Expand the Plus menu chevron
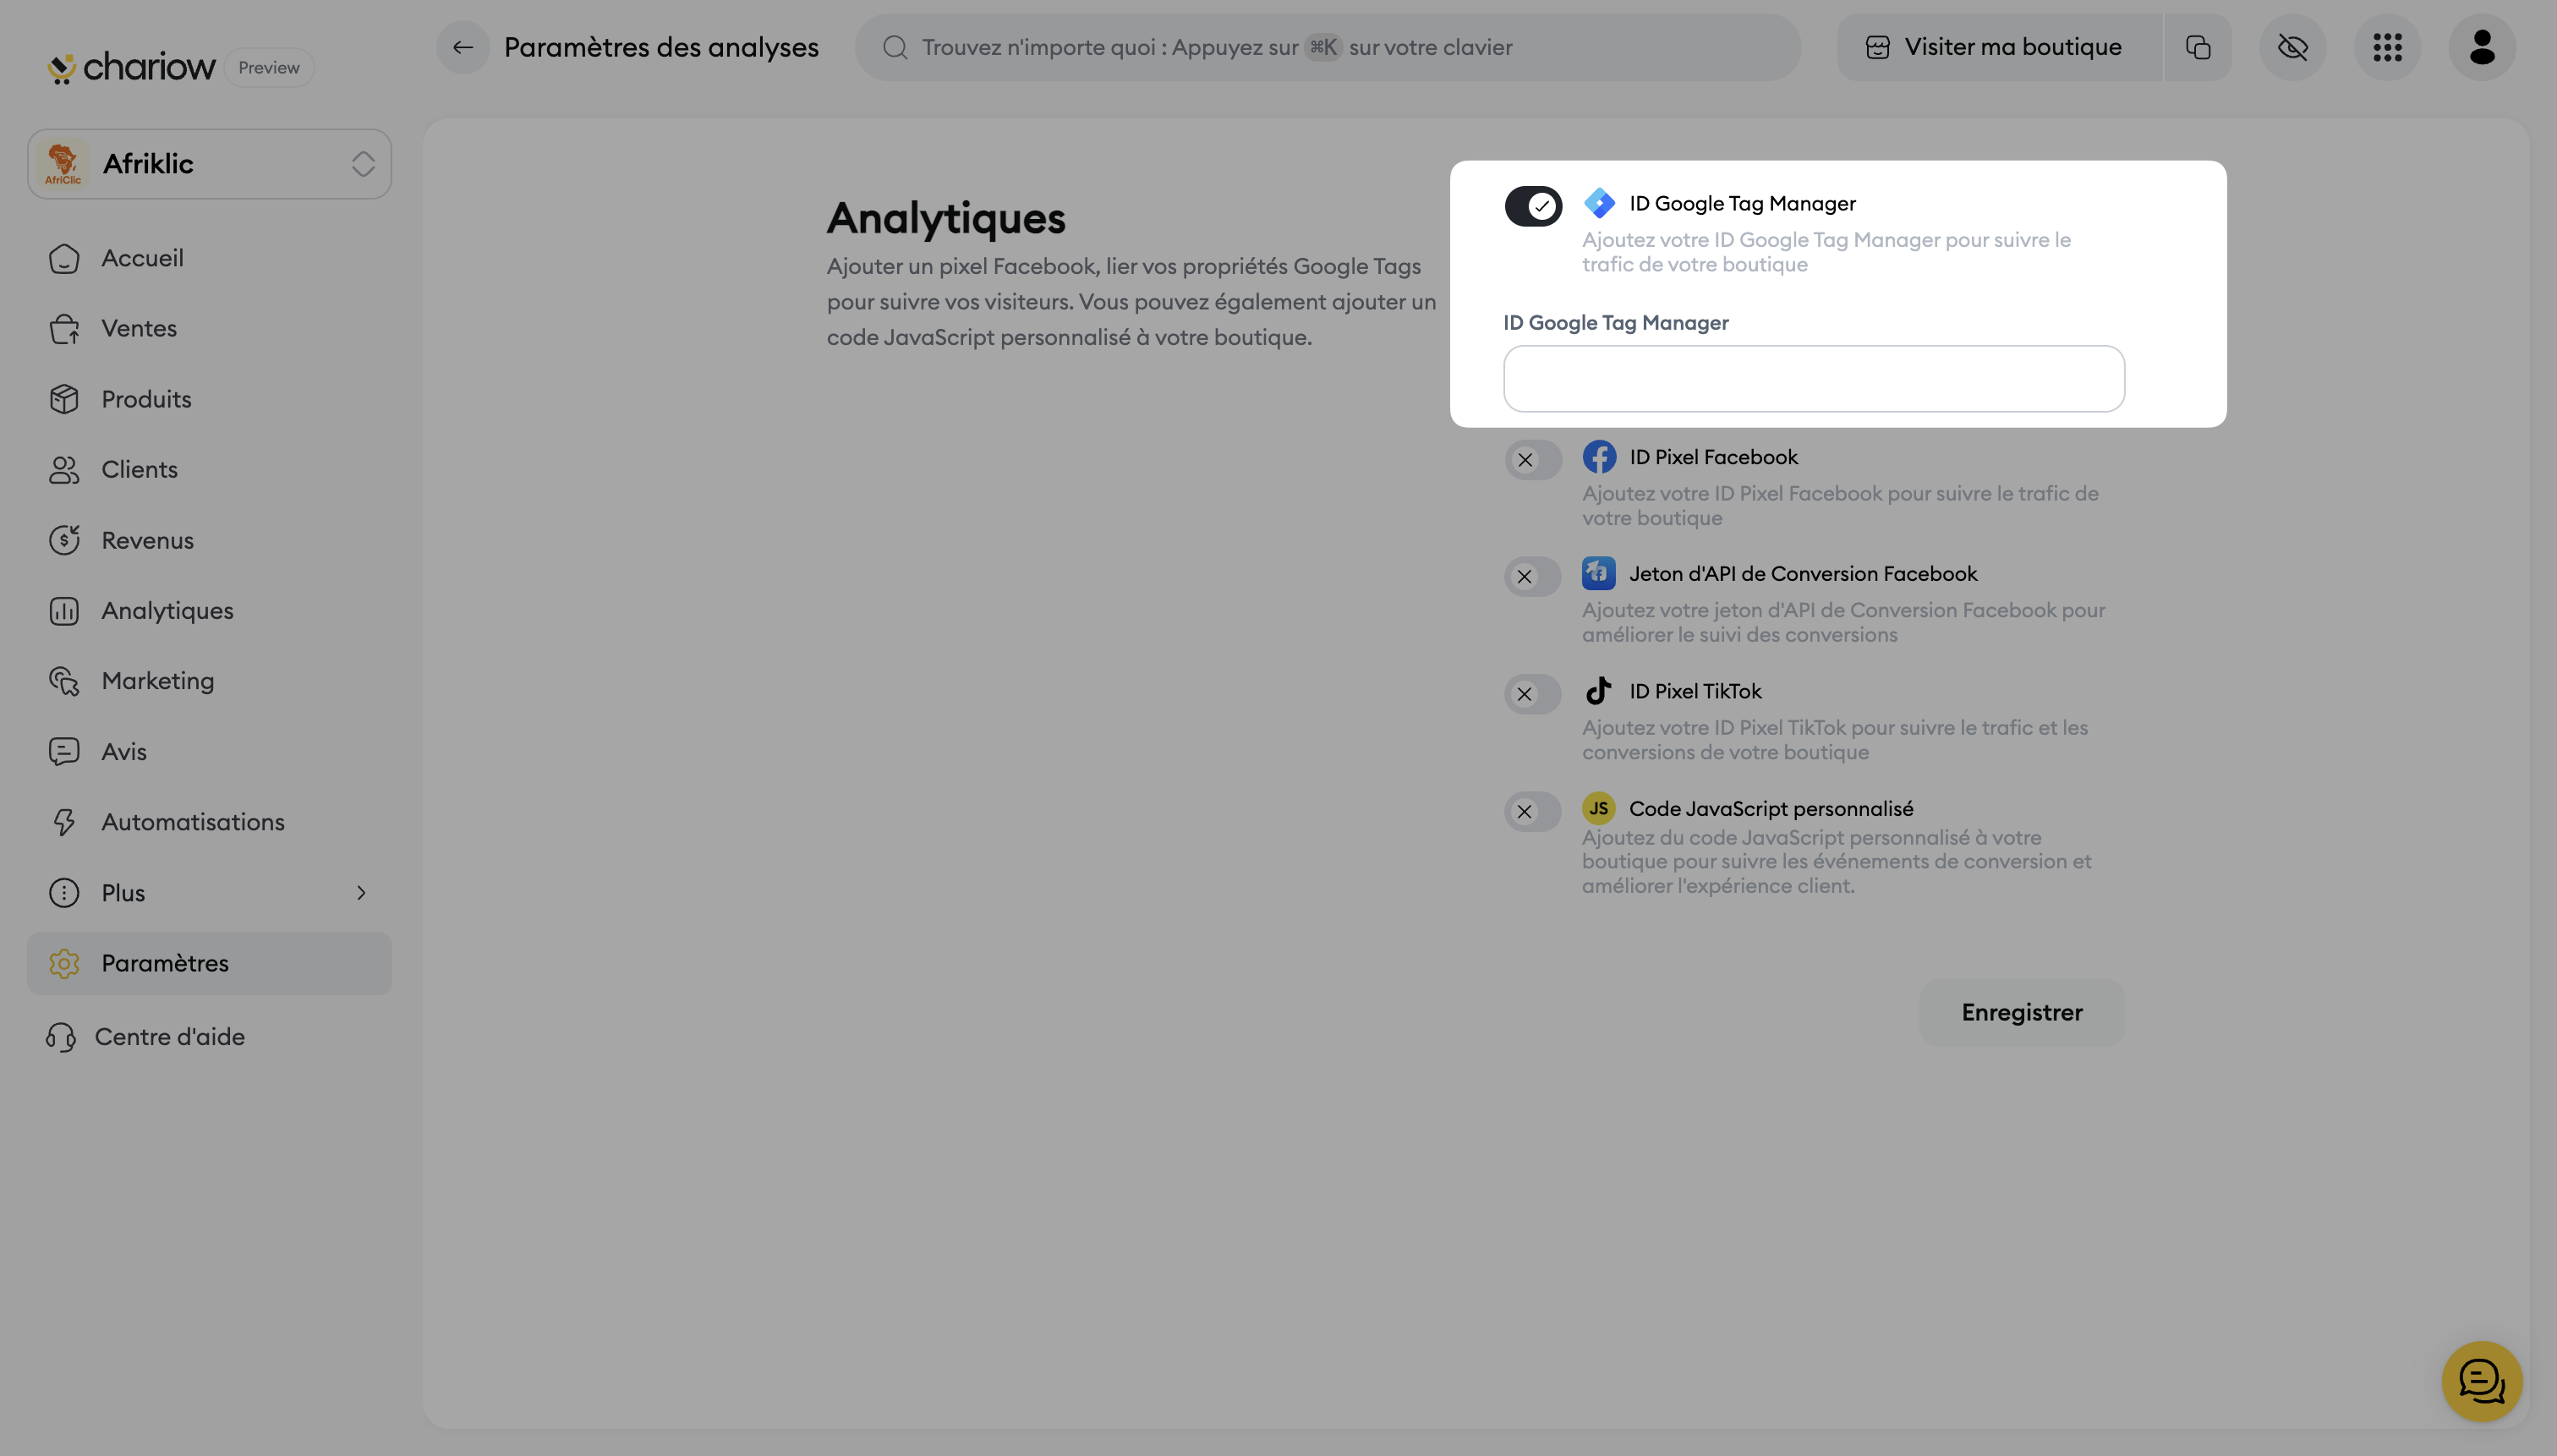Viewport: 2557px width, 1456px height. (x=361, y=892)
